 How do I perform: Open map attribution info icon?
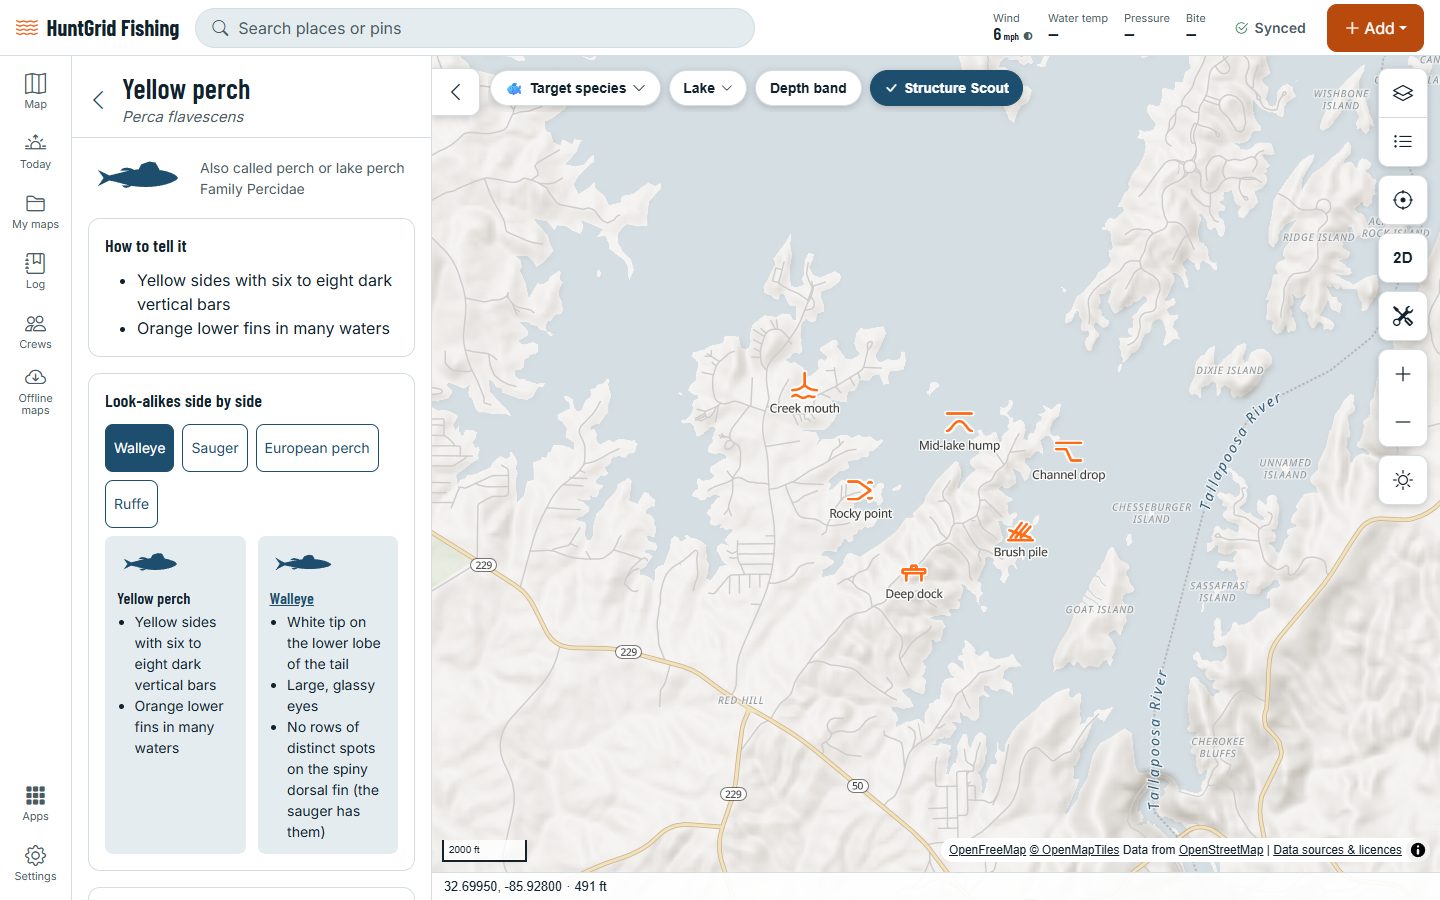click(x=1418, y=850)
